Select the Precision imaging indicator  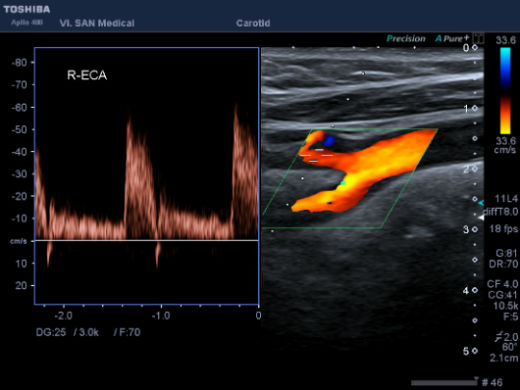(x=406, y=39)
